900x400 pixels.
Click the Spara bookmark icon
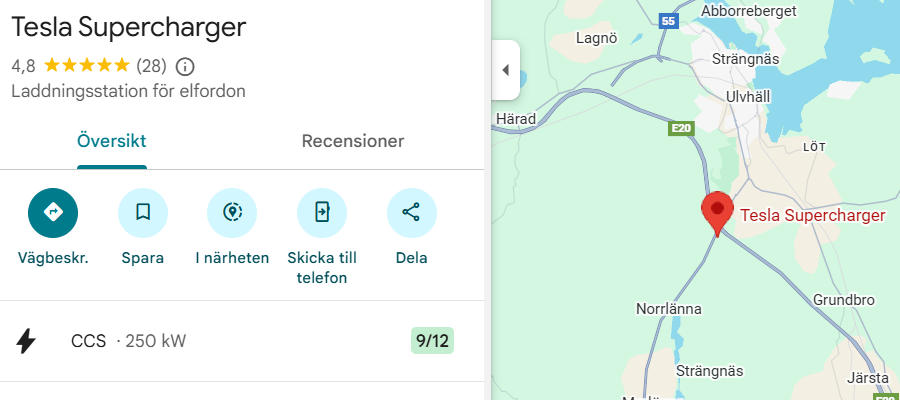click(142, 212)
